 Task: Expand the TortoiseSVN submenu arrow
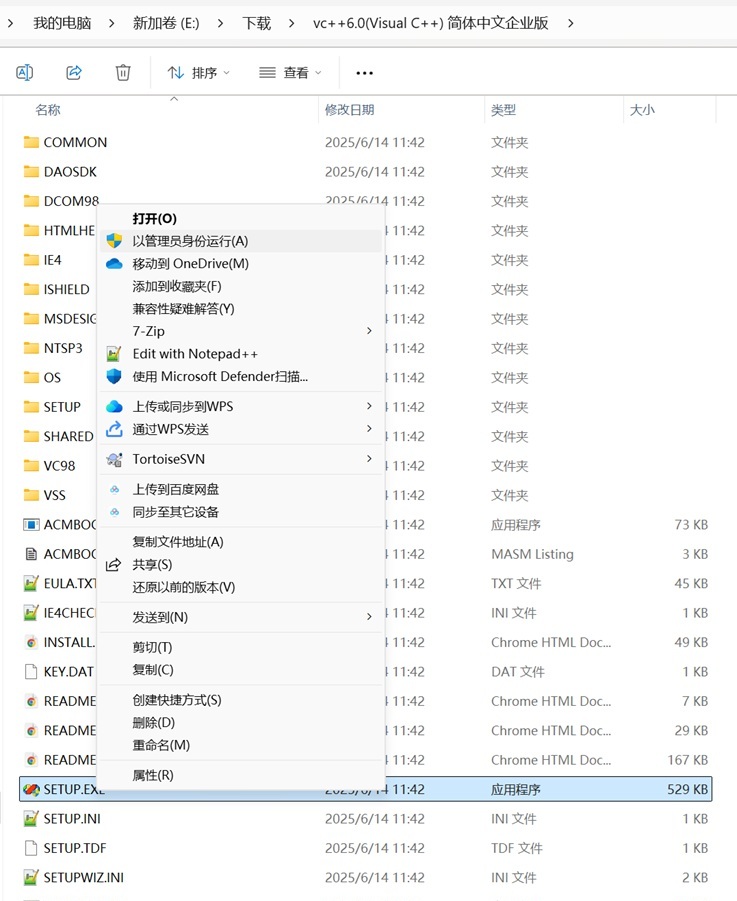click(x=369, y=459)
